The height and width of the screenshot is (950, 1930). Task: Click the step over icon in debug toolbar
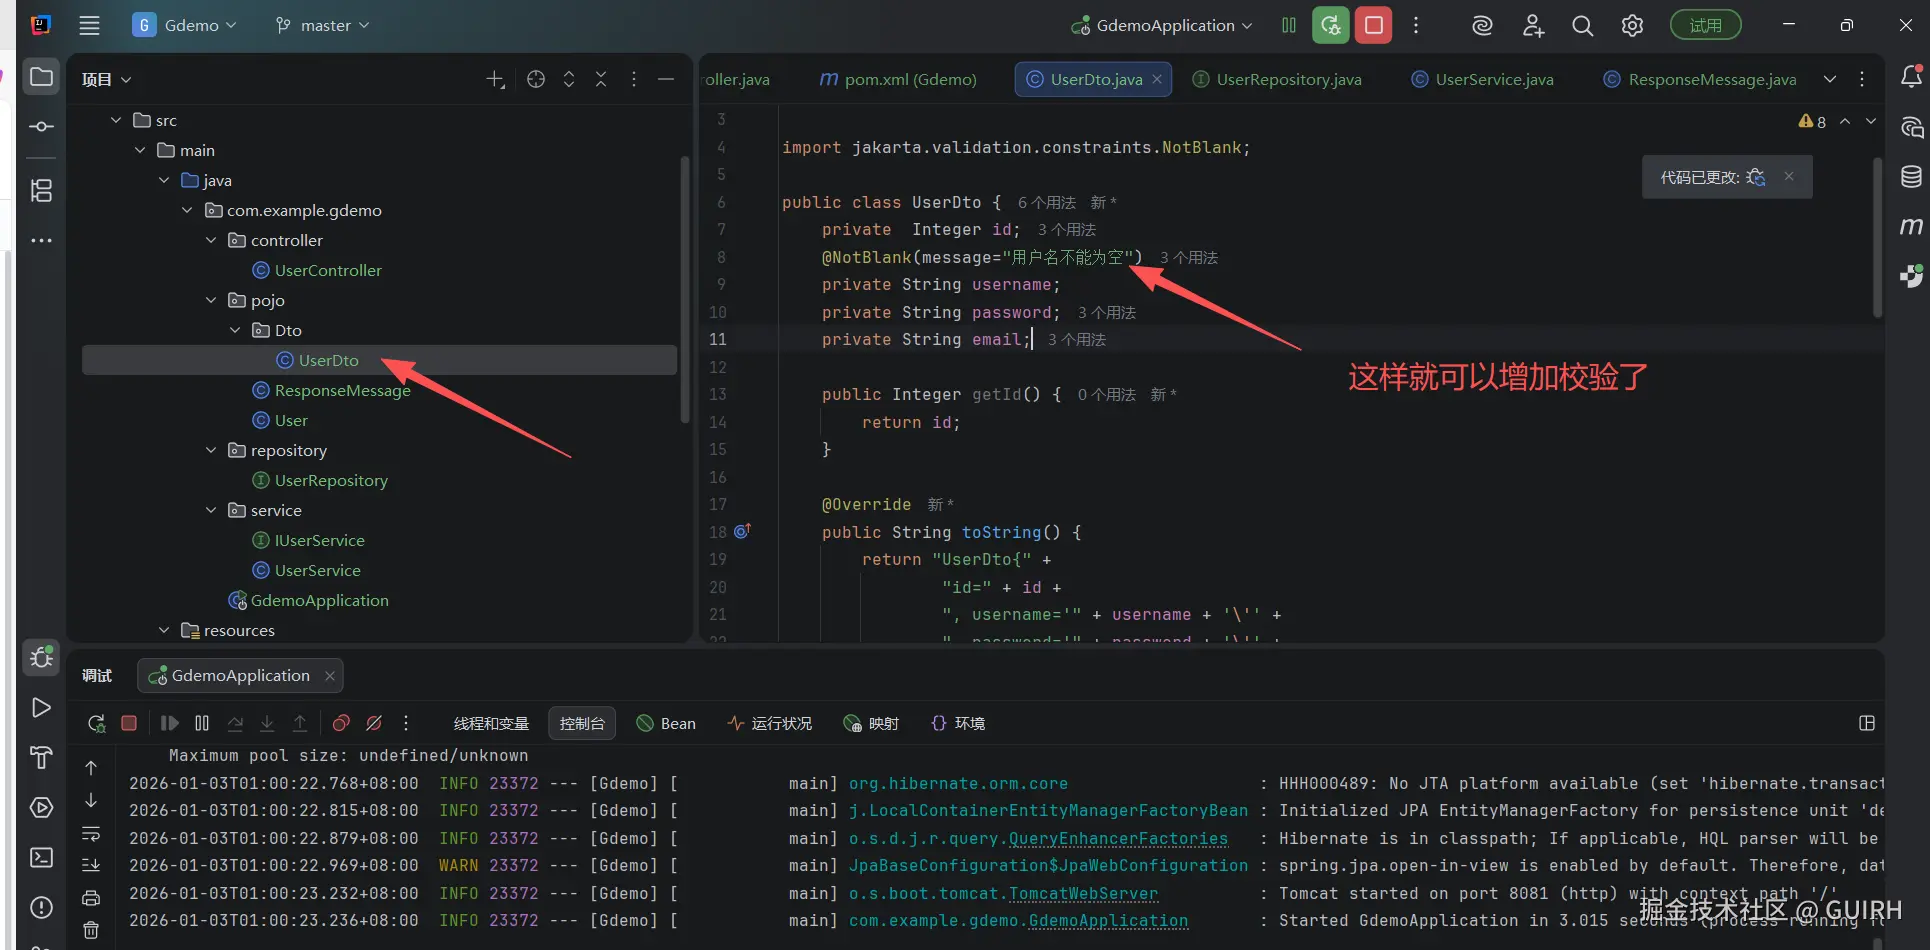235,723
